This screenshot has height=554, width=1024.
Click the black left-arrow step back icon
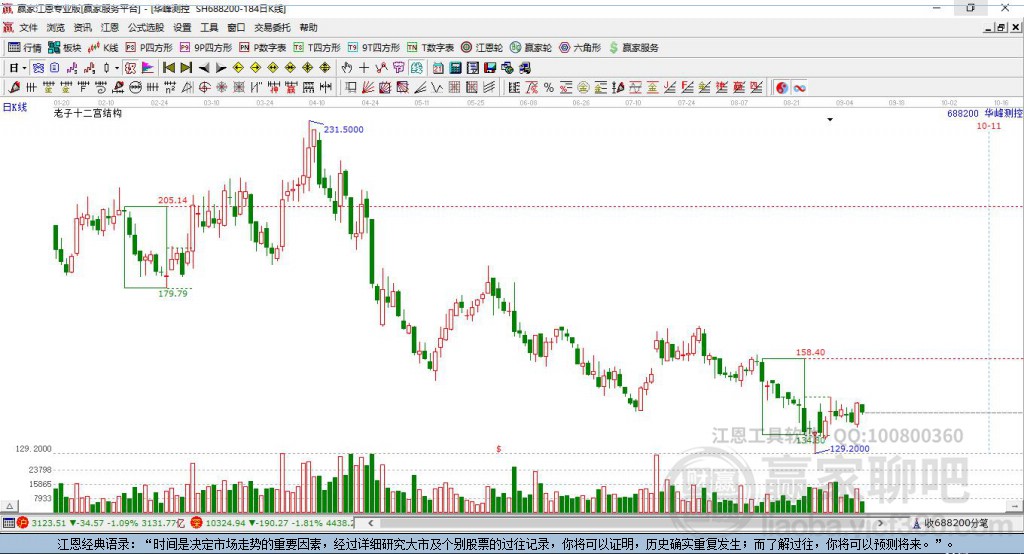[204, 68]
